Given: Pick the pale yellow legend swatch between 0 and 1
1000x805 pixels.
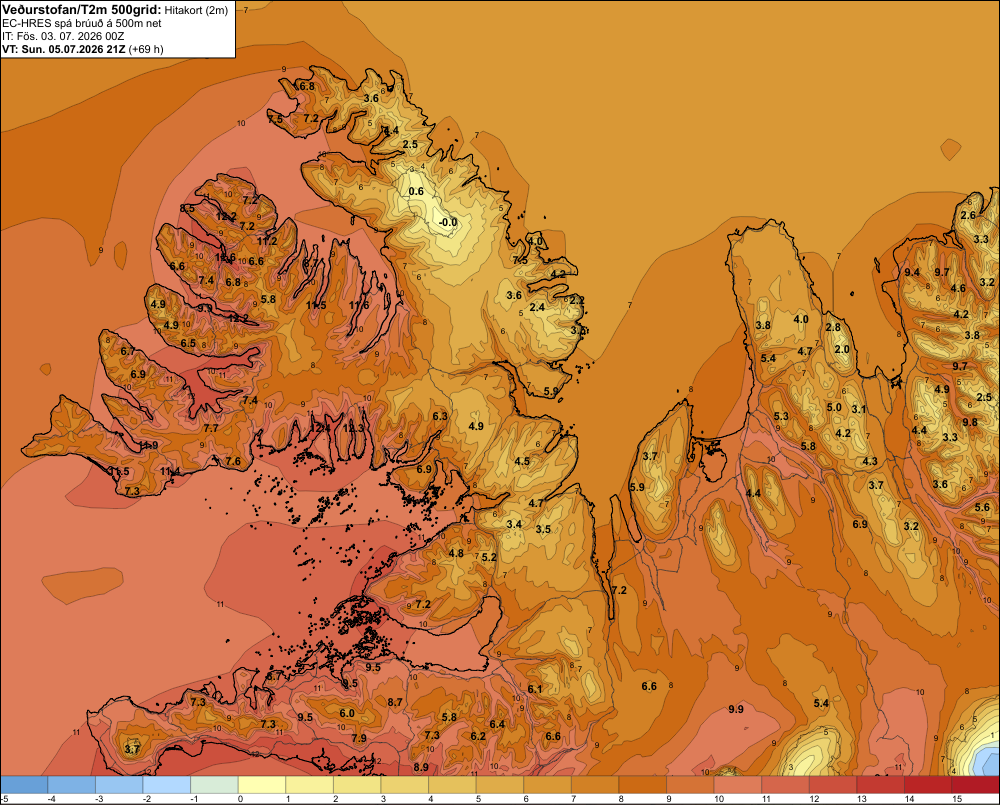Looking at the screenshot, I should (261, 785).
